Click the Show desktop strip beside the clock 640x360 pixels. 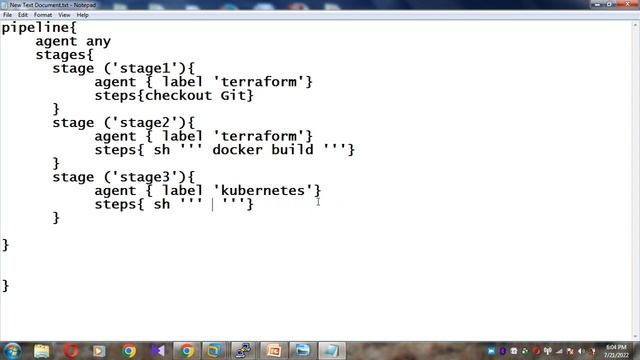[636, 351]
